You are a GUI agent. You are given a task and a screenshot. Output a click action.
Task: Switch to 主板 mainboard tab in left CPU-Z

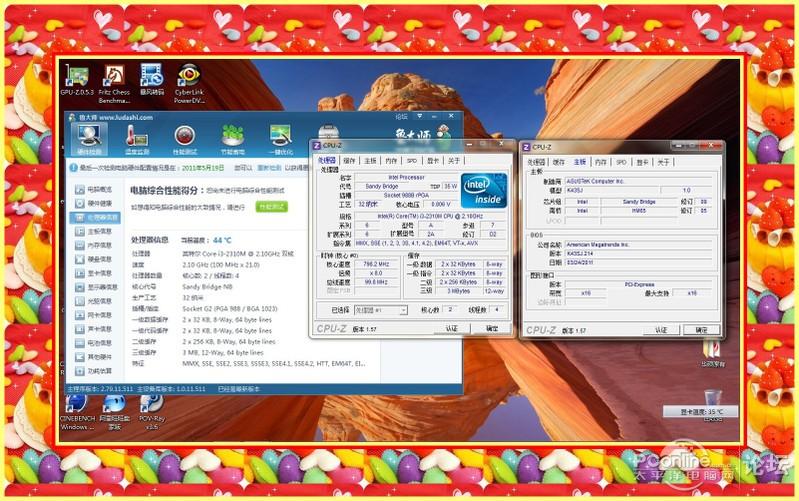(370, 161)
